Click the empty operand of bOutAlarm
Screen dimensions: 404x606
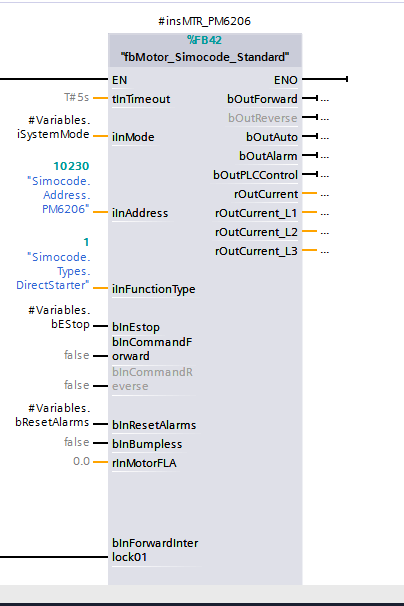325,156
